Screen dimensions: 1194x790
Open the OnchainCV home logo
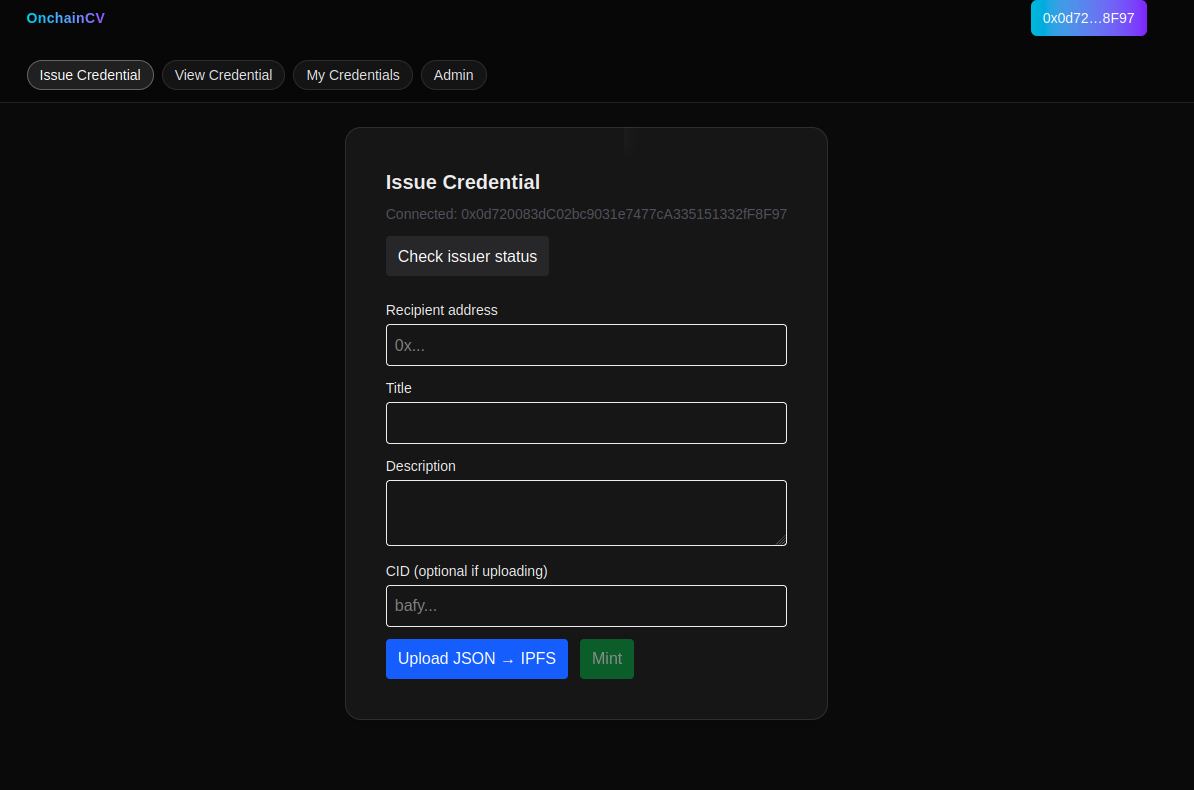pos(65,18)
